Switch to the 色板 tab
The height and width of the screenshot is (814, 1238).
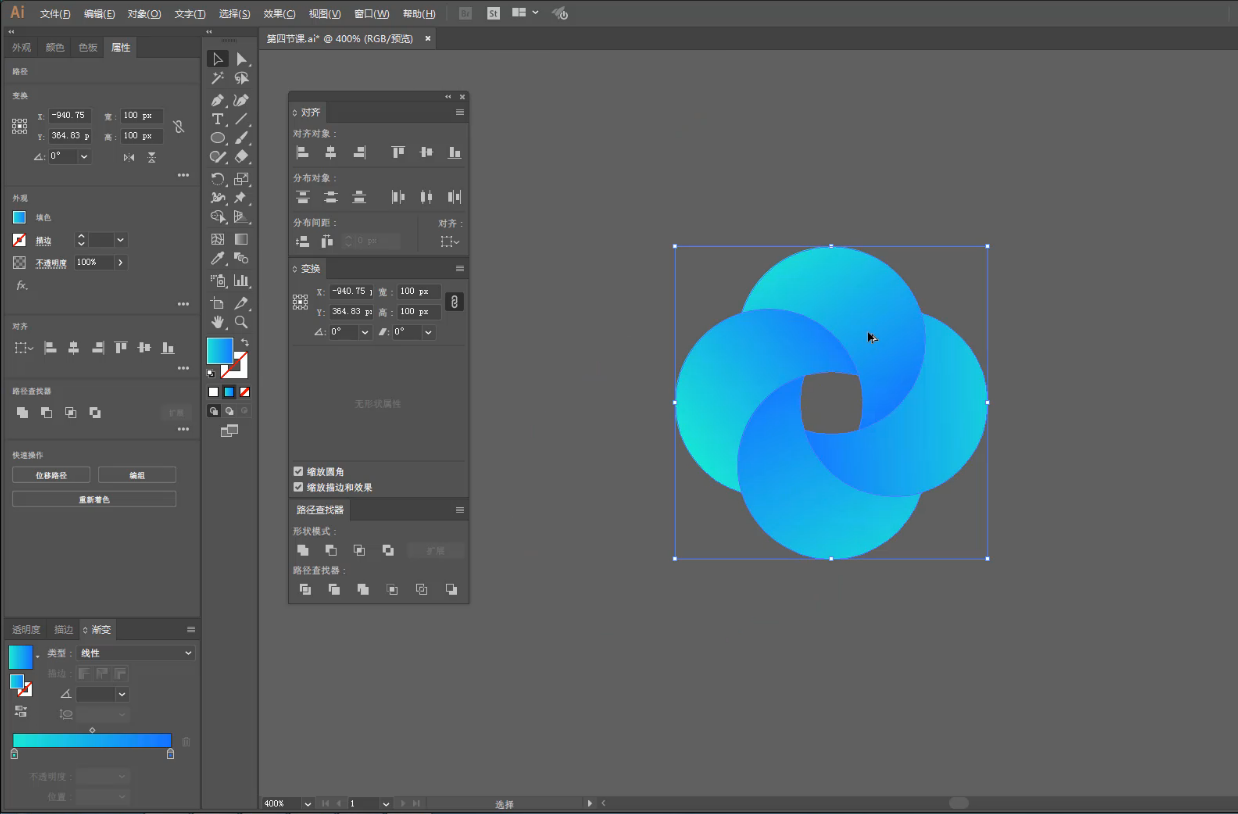tap(88, 47)
